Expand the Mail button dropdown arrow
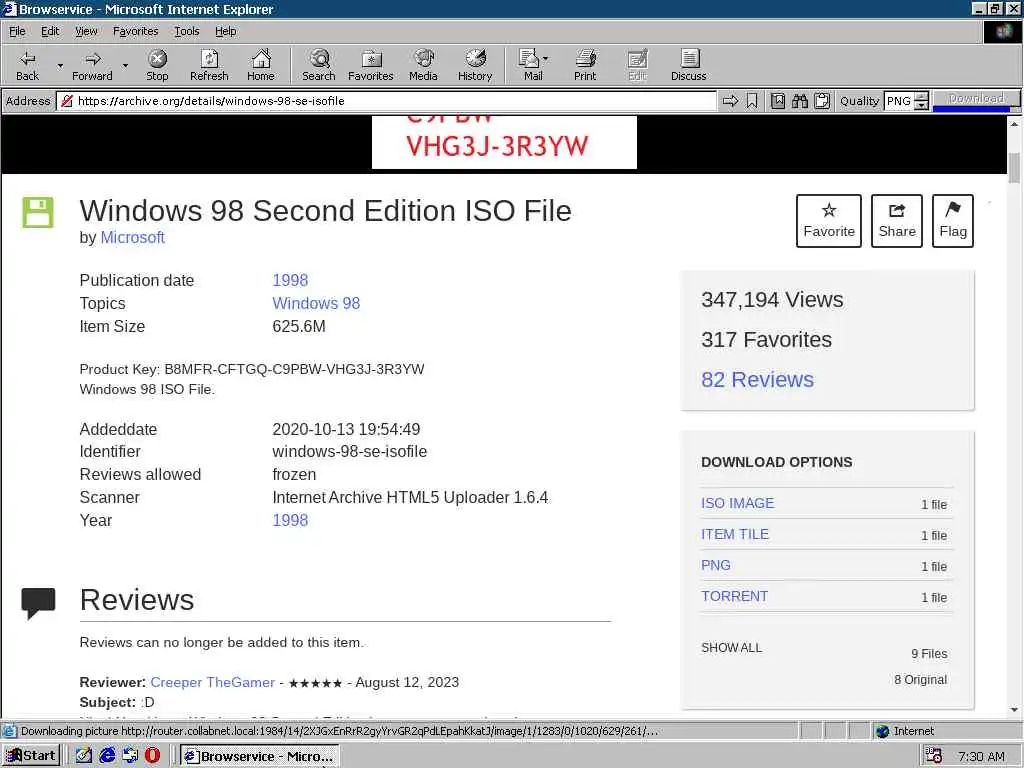This screenshot has width=1024, height=768. pyautogui.click(x=546, y=59)
